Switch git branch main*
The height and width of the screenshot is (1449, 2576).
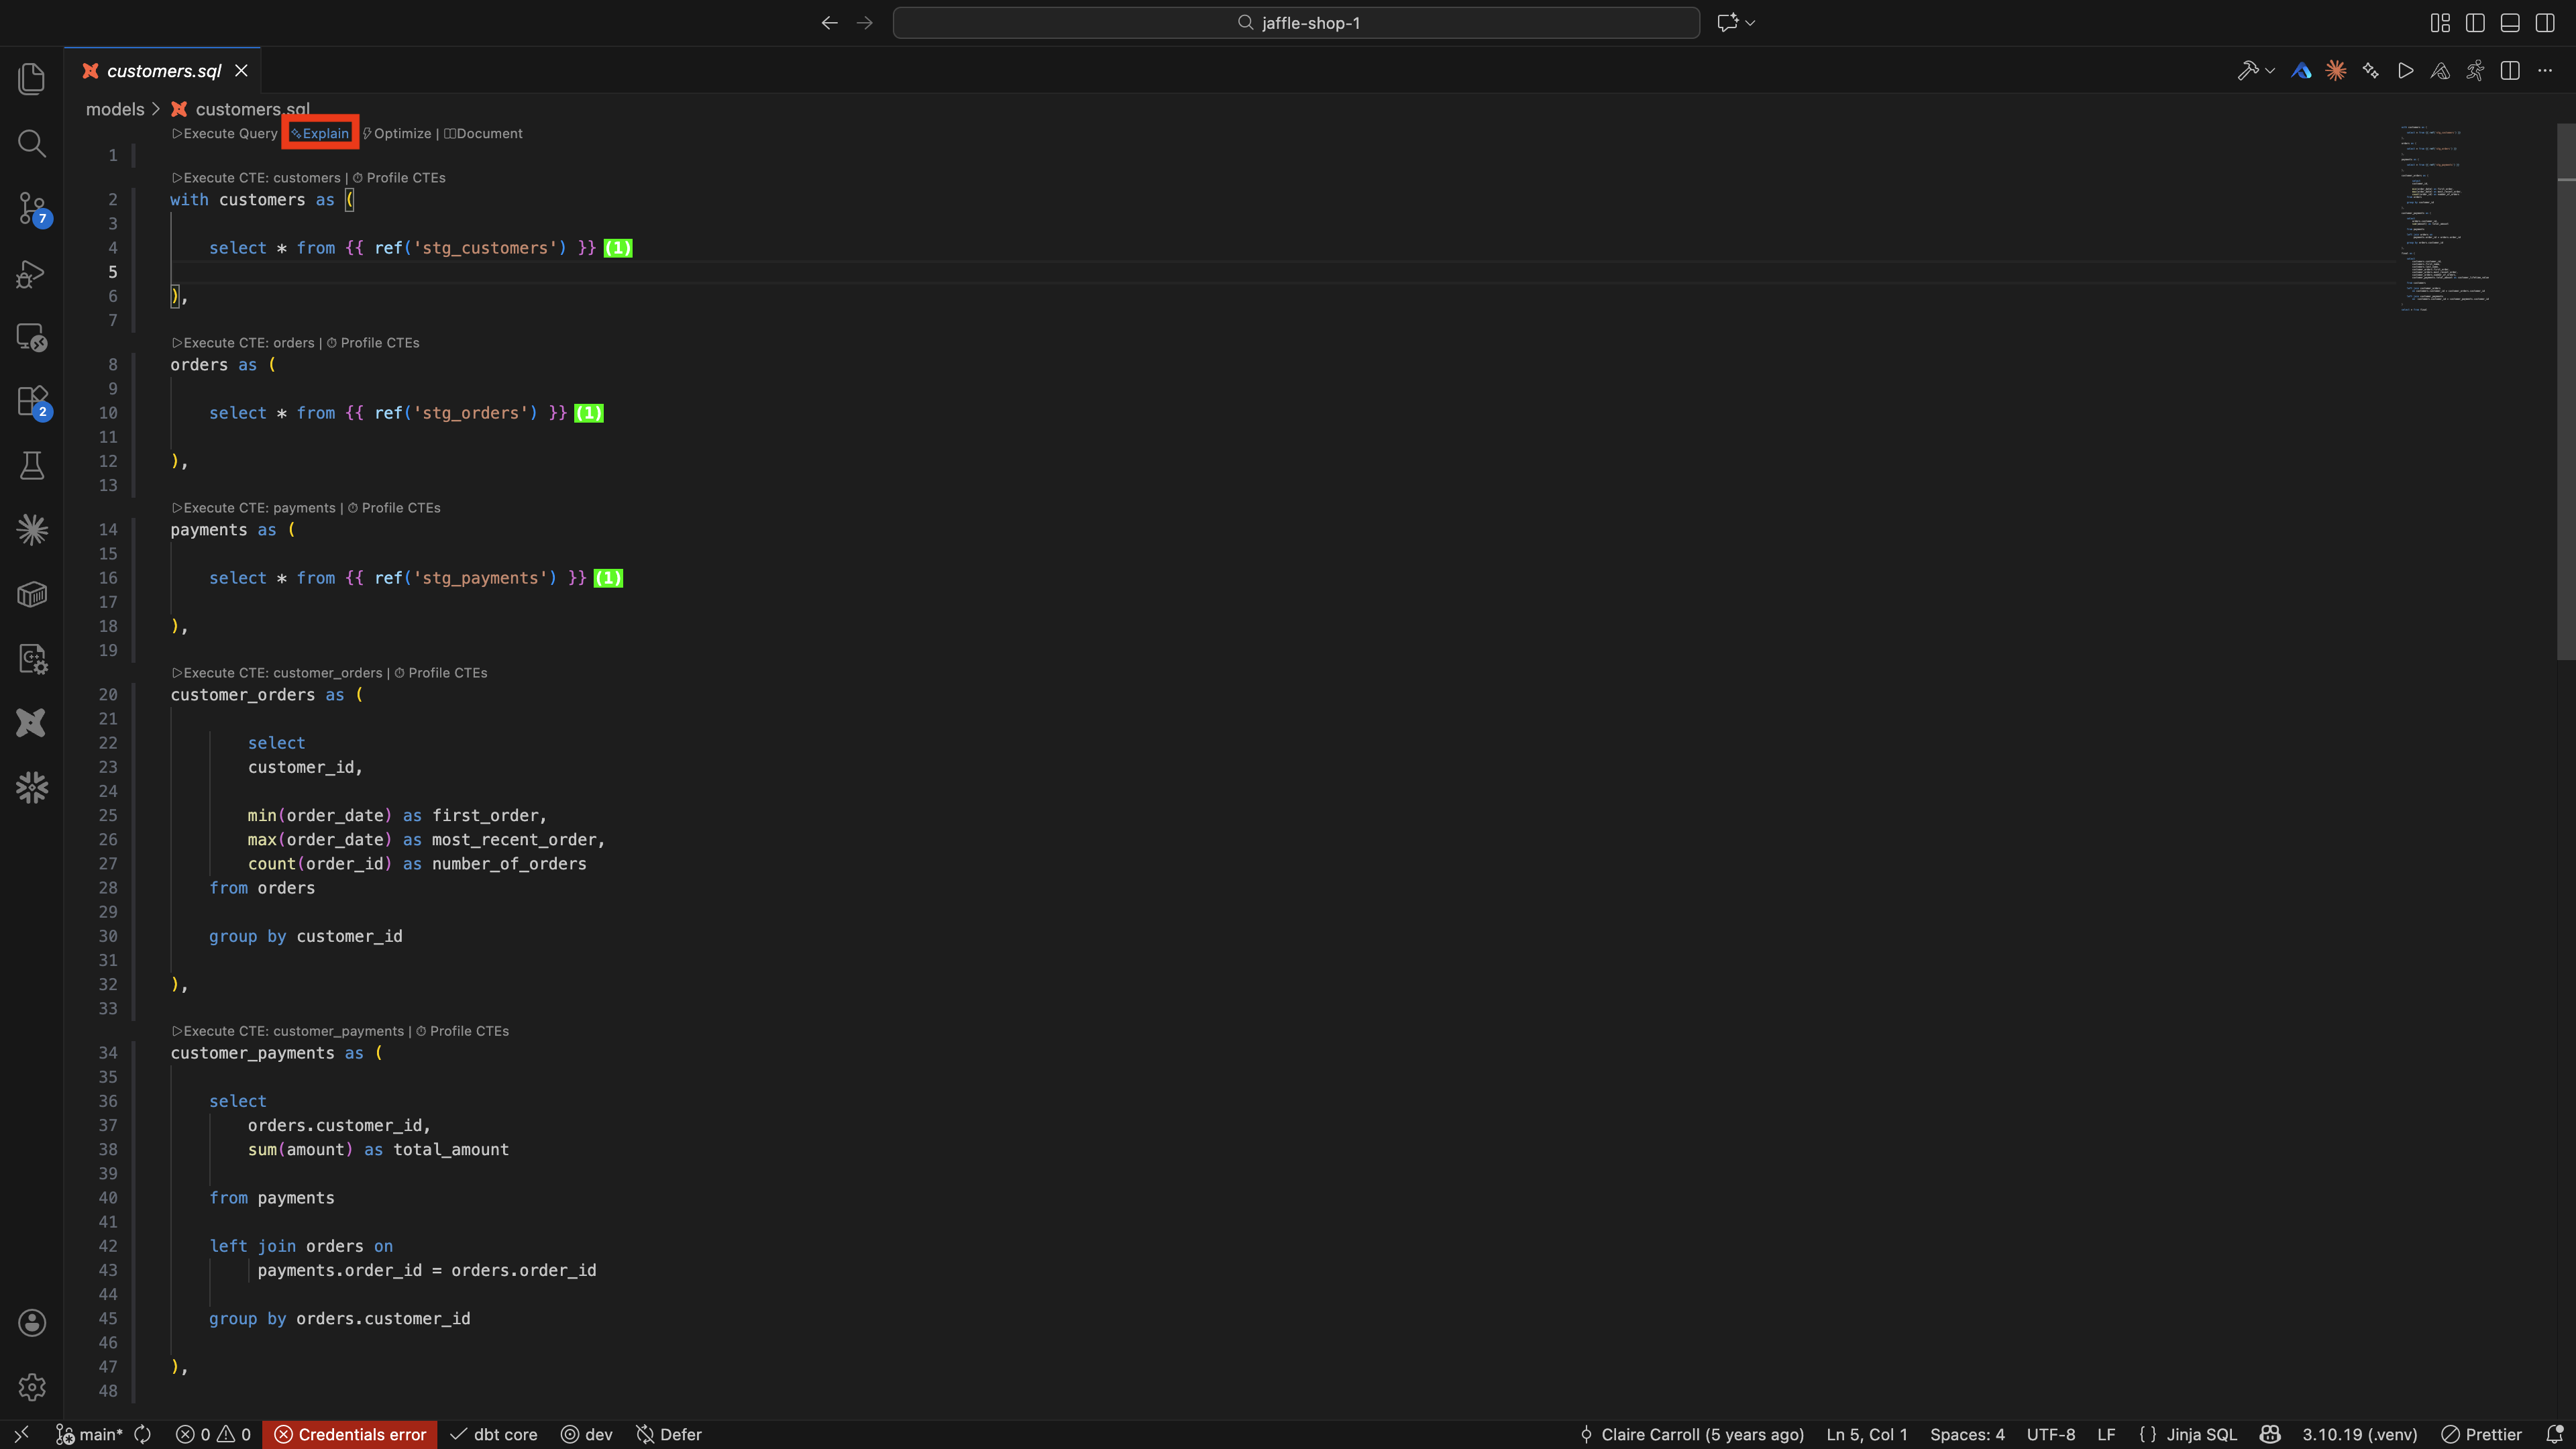pyautogui.click(x=89, y=1434)
